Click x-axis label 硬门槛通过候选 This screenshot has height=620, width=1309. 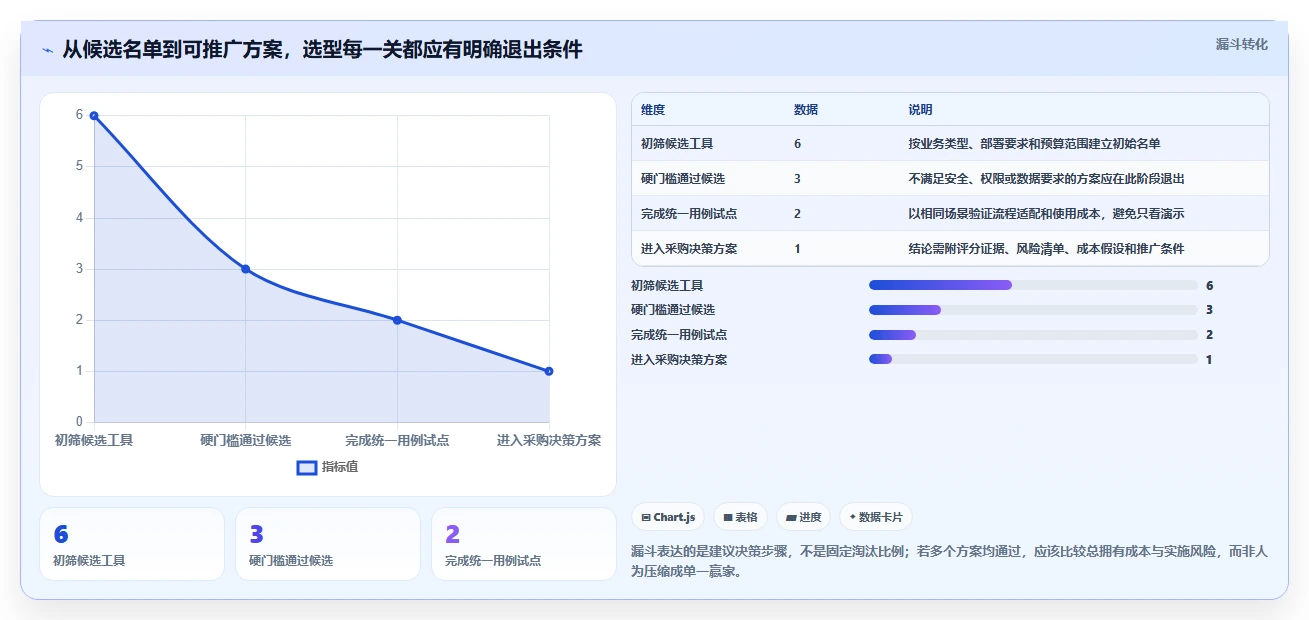coord(246,440)
